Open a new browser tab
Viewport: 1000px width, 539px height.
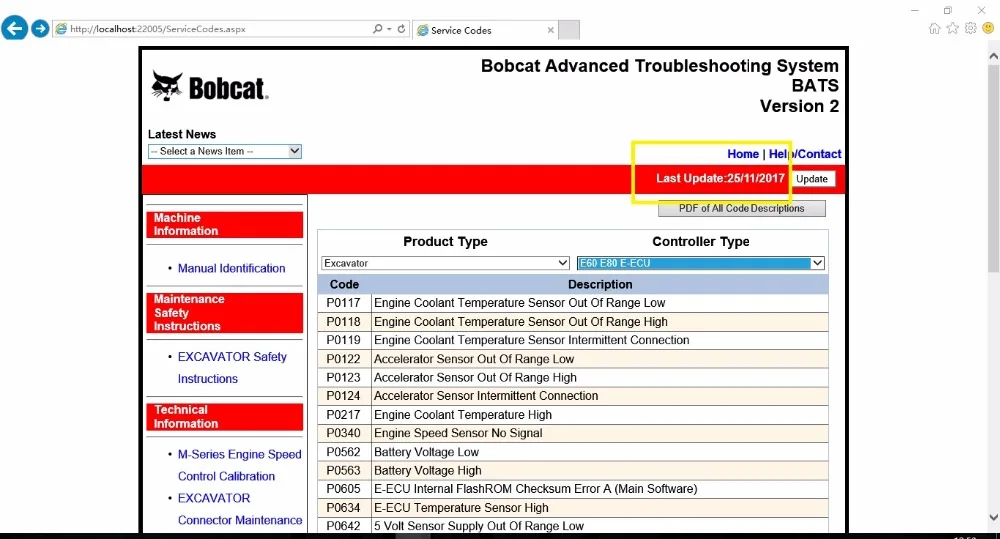click(x=569, y=30)
